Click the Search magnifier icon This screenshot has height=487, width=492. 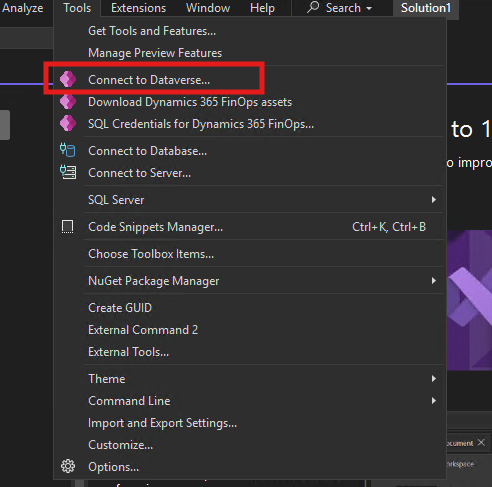[313, 7]
